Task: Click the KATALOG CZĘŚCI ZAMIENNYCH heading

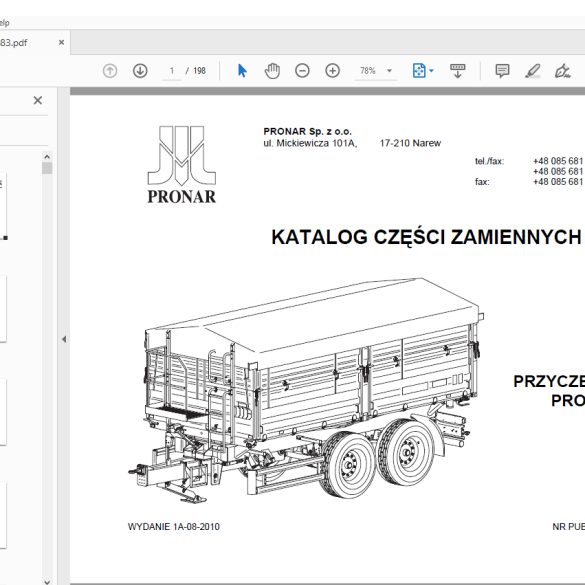Action: click(x=426, y=237)
